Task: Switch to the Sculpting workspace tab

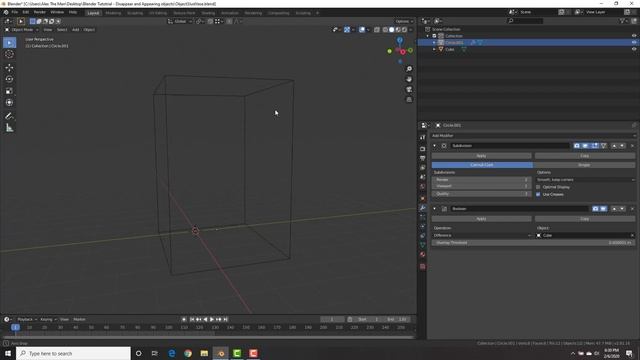Action: click(x=135, y=13)
